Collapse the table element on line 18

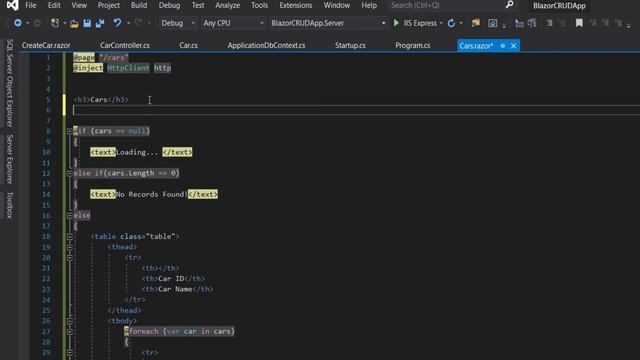(x=70, y=236)
